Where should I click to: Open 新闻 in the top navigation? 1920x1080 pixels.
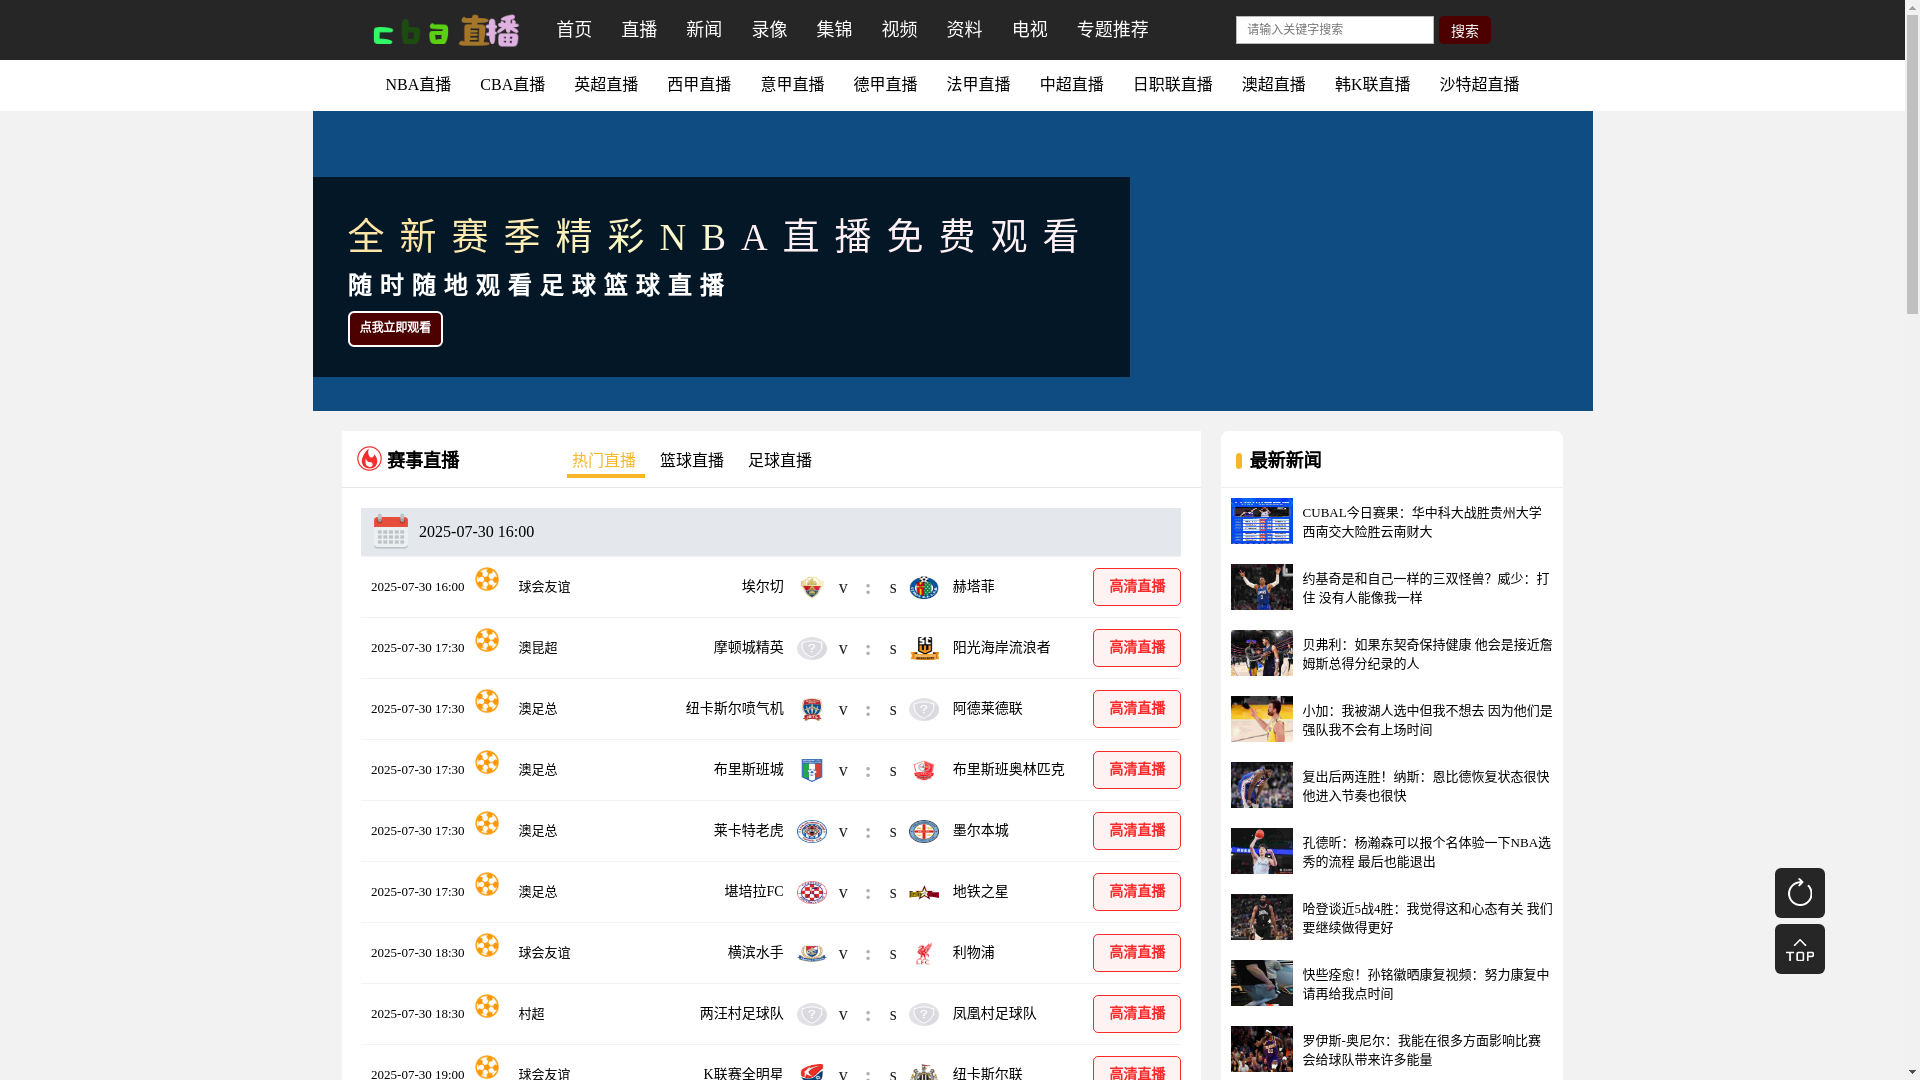tap(704, 30)
